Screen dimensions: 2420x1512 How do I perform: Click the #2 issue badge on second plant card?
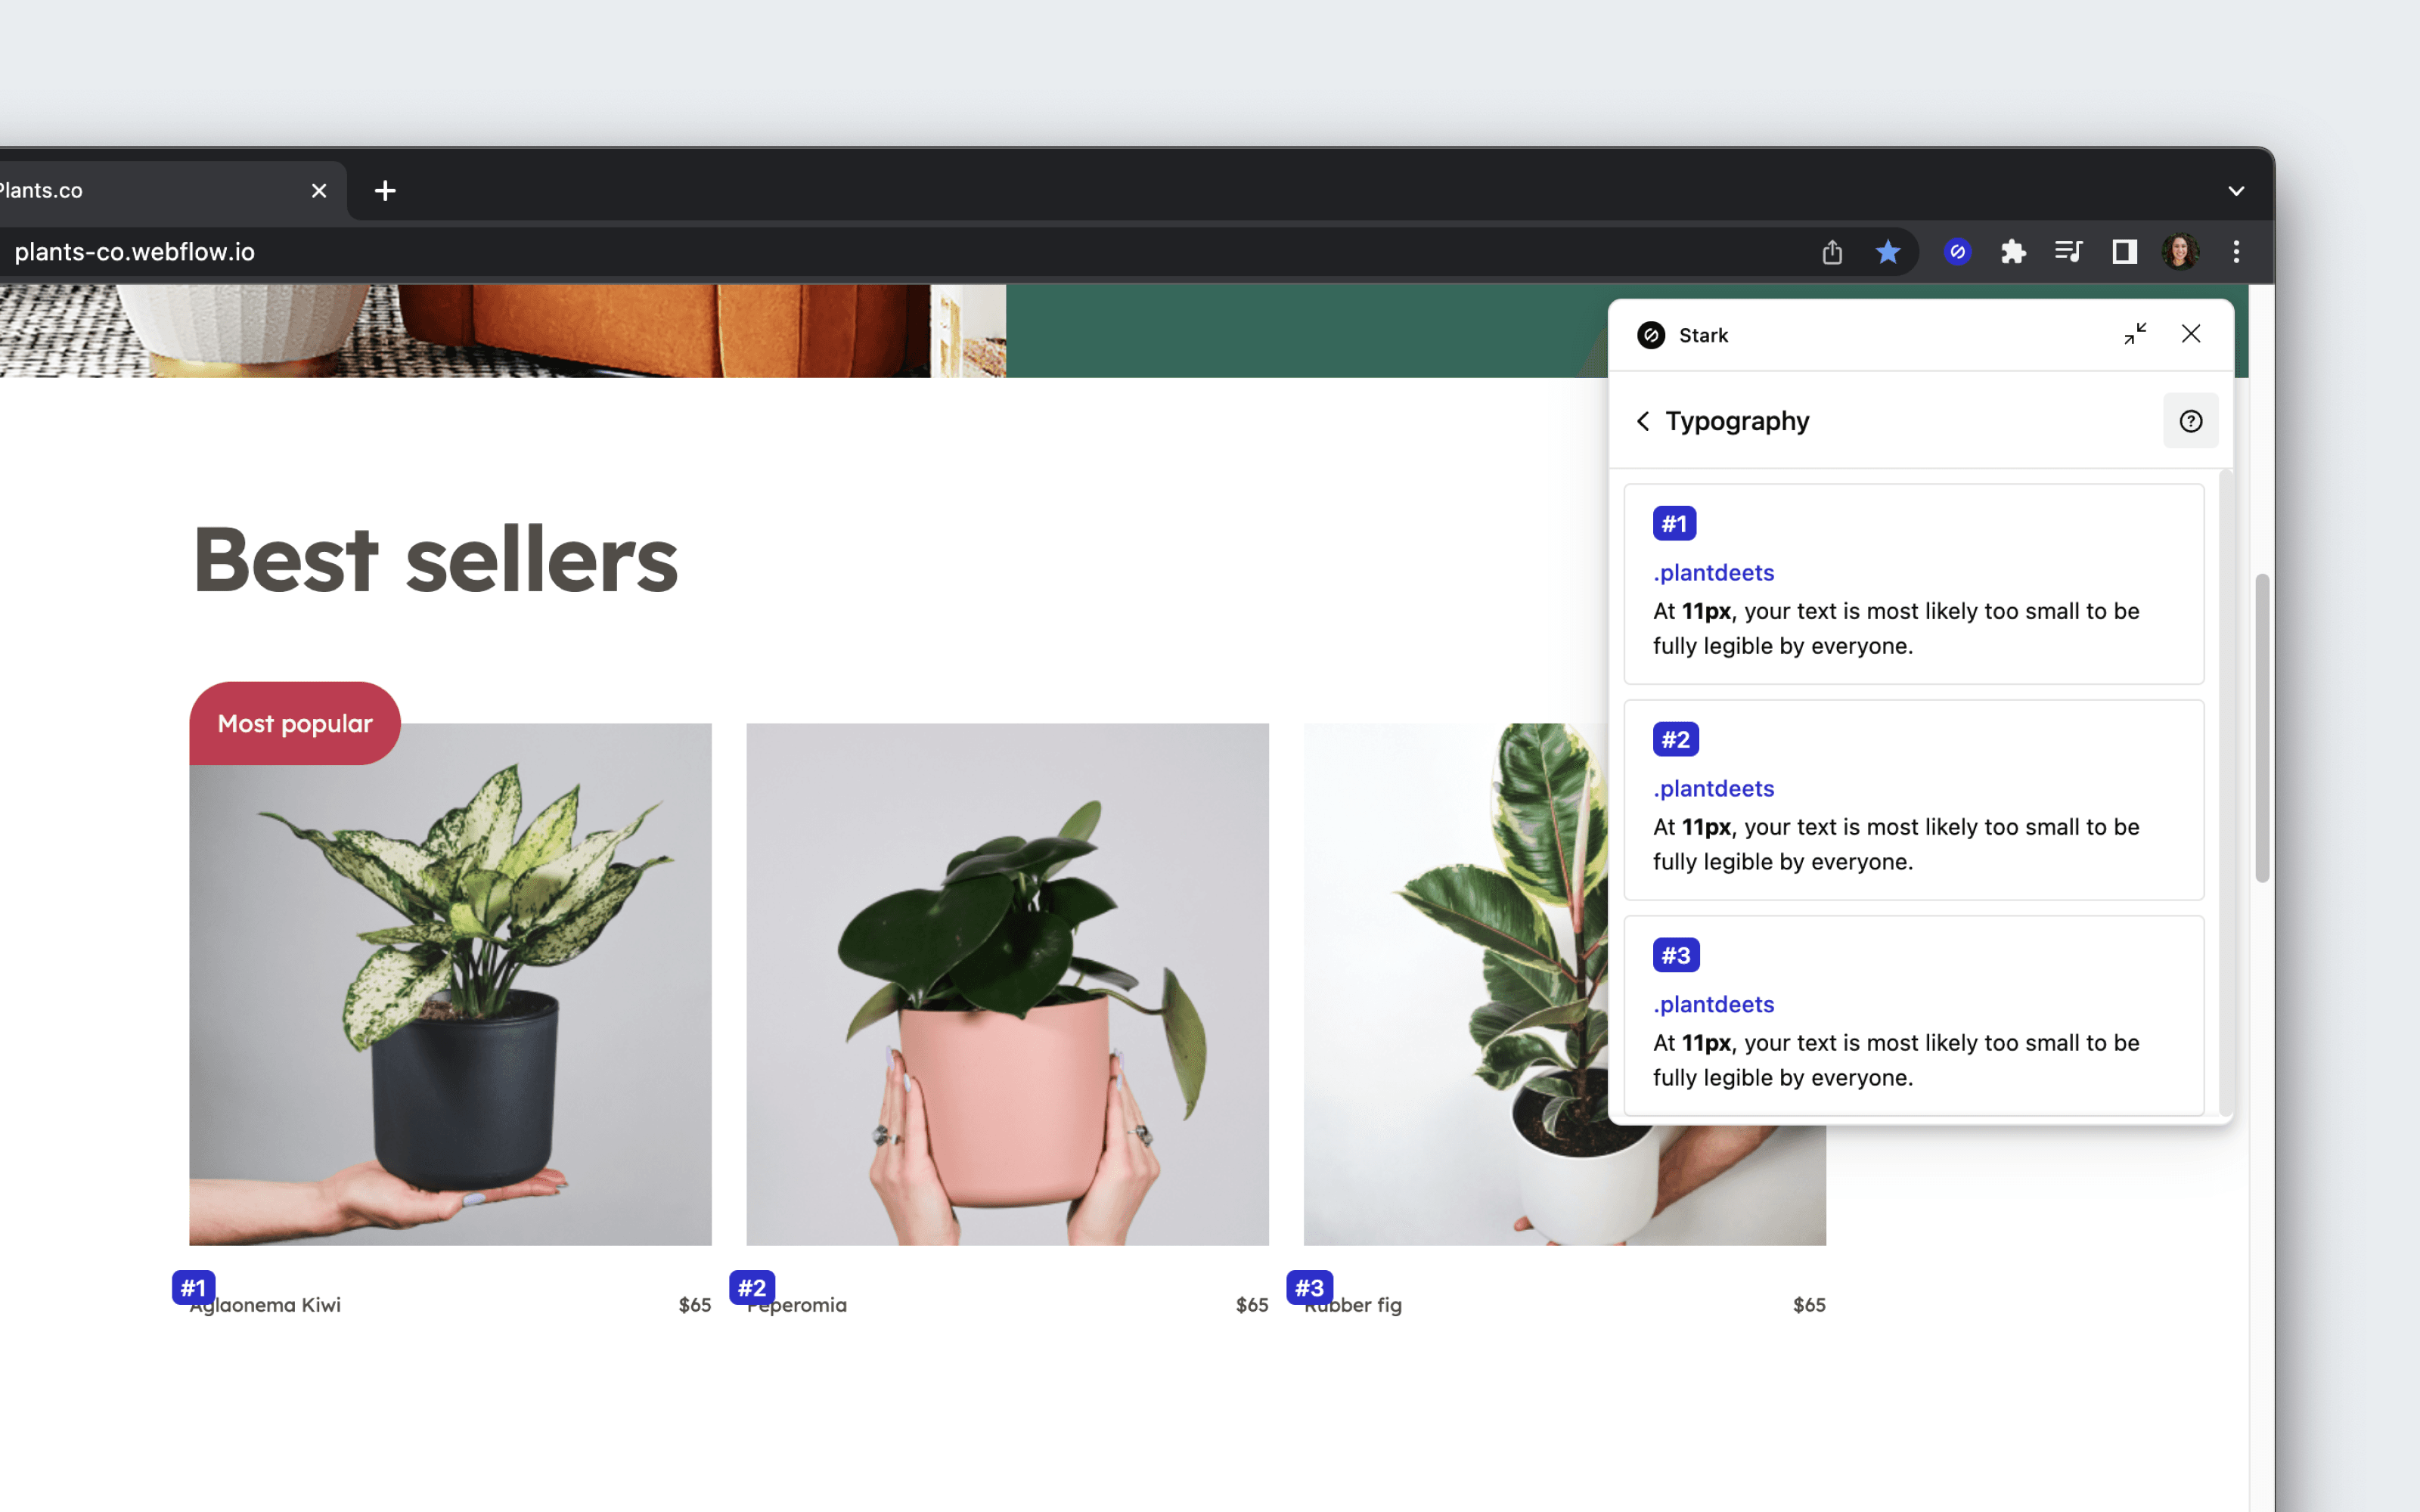[x=751, y=1287]
